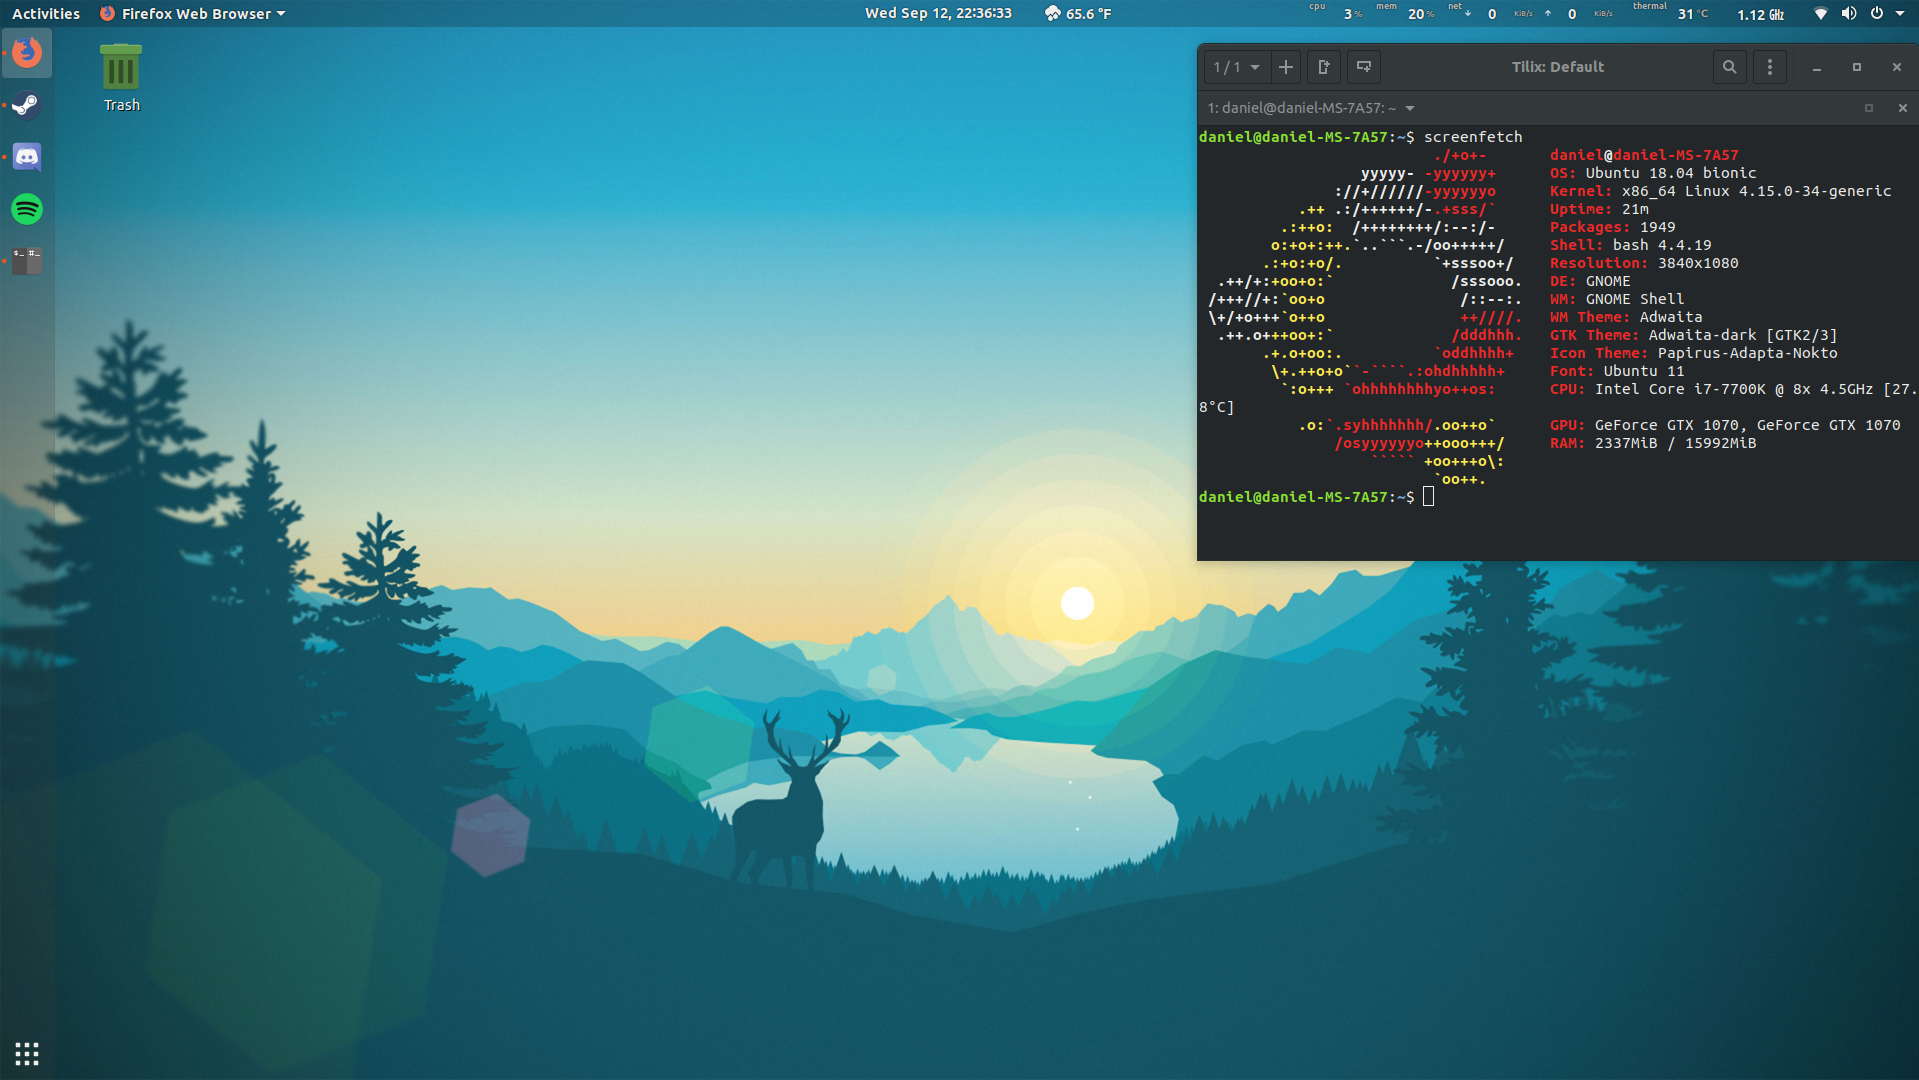Maximize the Tilix window
1919x1080 pixels.
point(1857,67)
